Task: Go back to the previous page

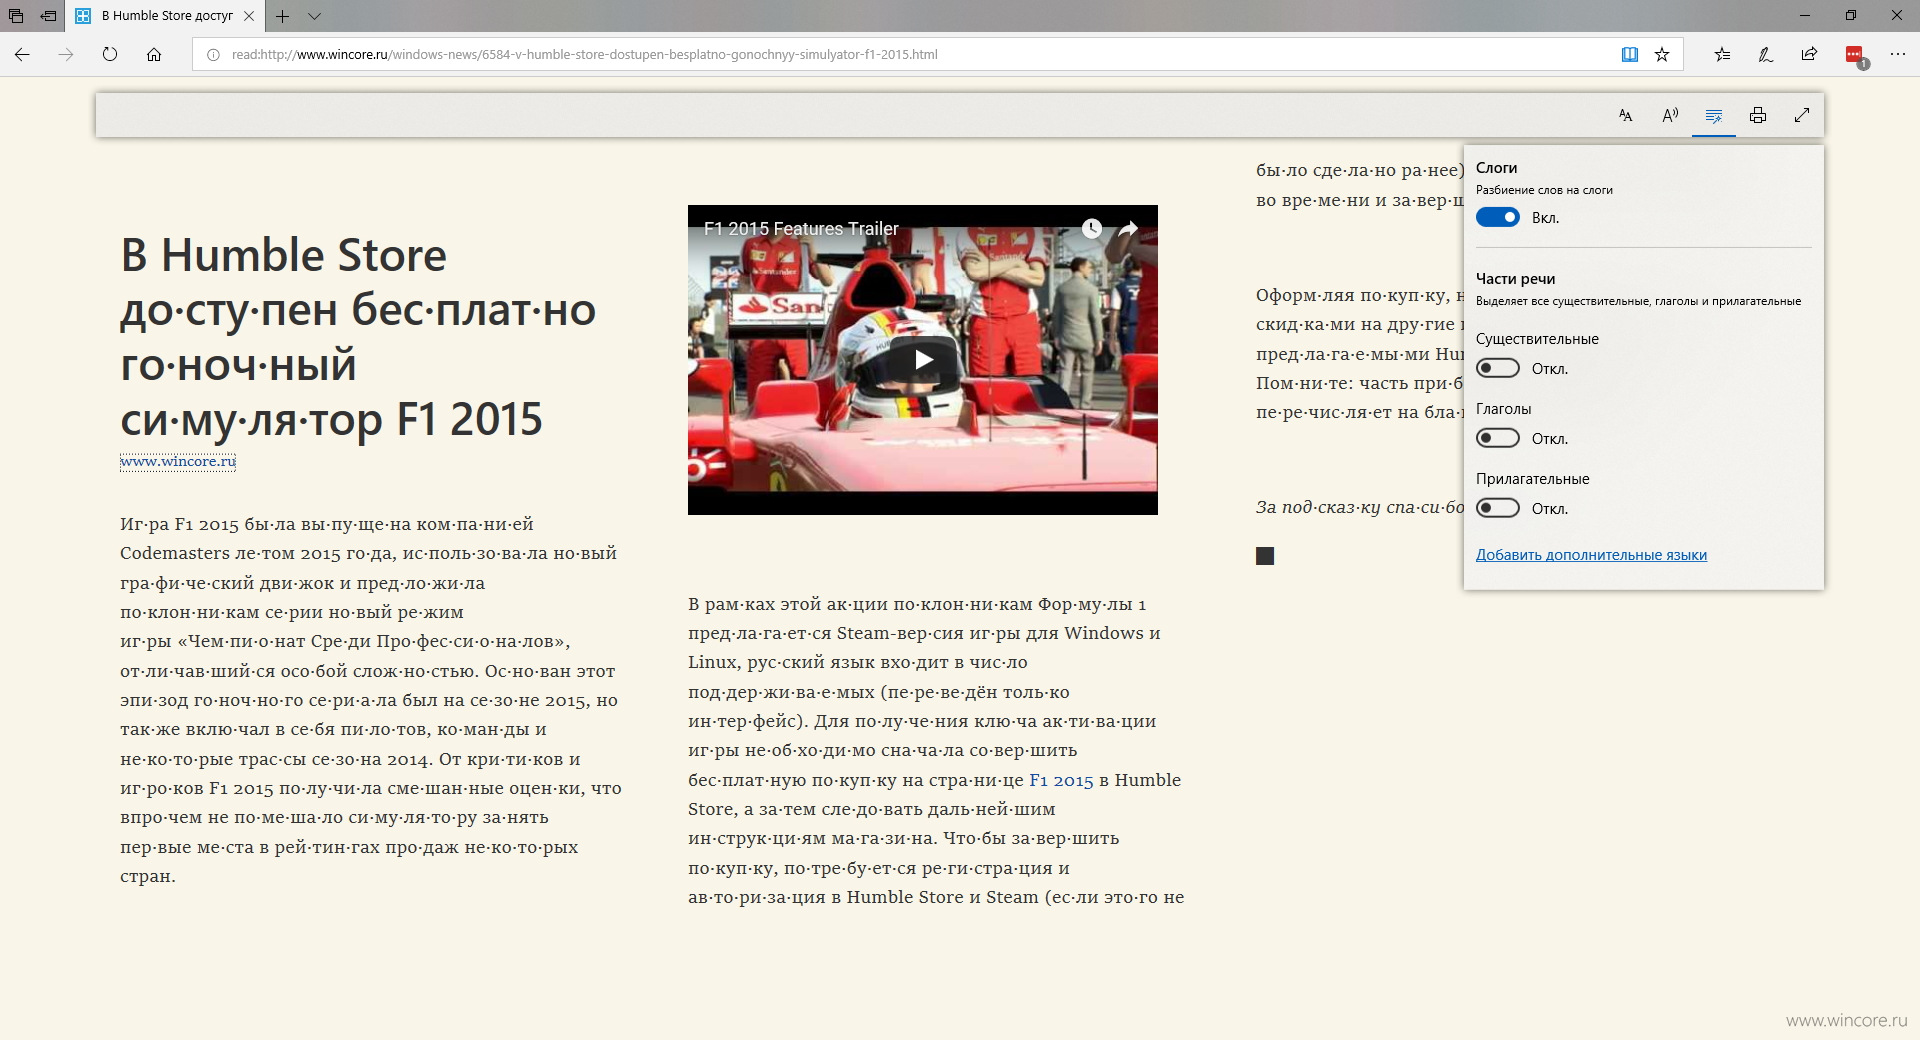Action: (x=22, y=55)
